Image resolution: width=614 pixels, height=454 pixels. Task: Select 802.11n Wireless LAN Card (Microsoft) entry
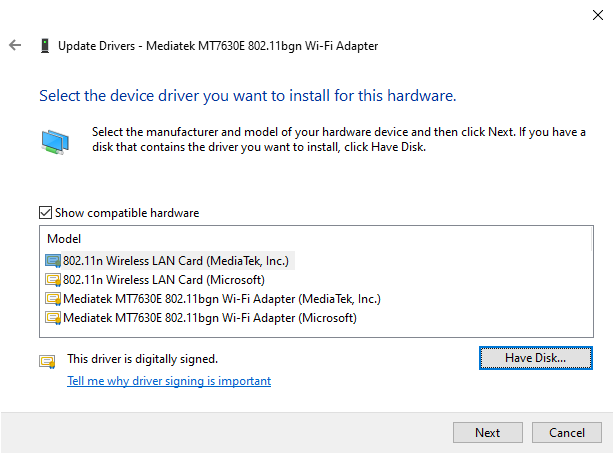(x=164, y=280)
